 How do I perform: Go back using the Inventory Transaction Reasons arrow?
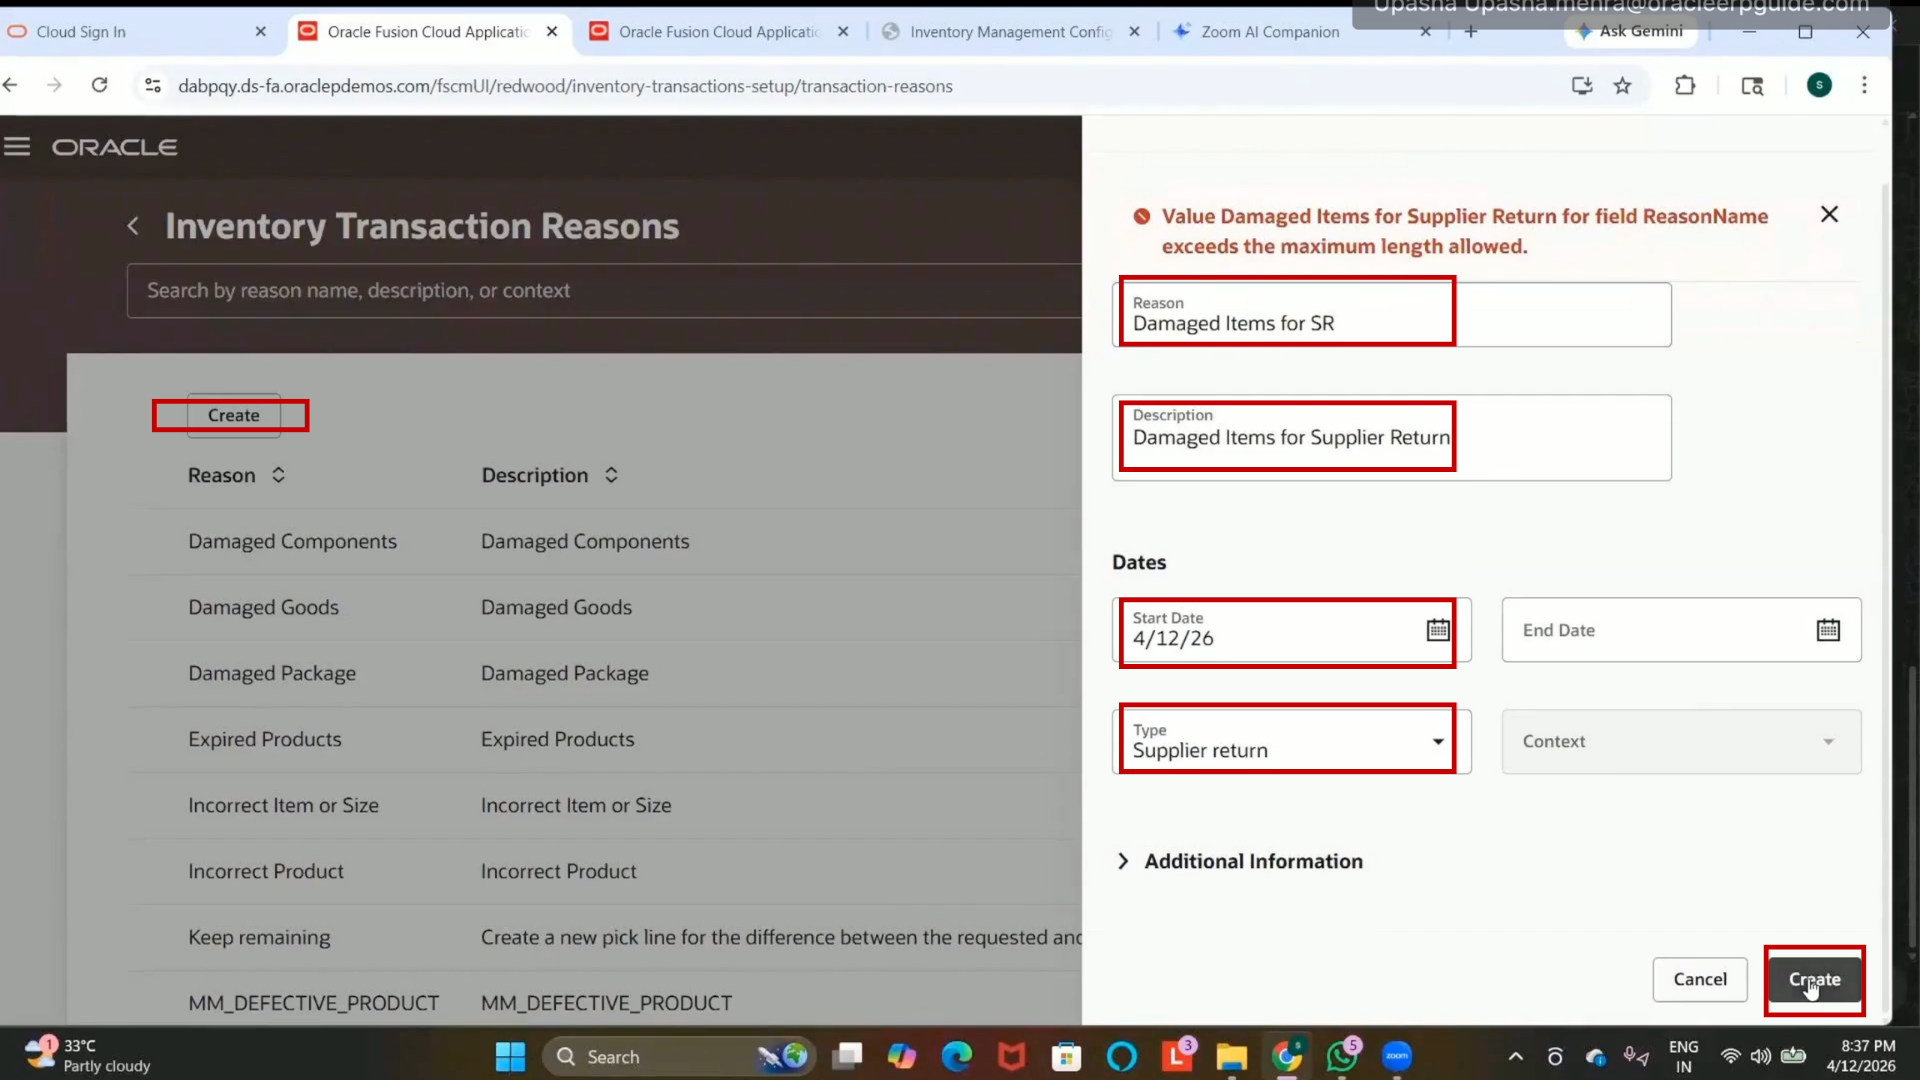[x=133, y=226]
